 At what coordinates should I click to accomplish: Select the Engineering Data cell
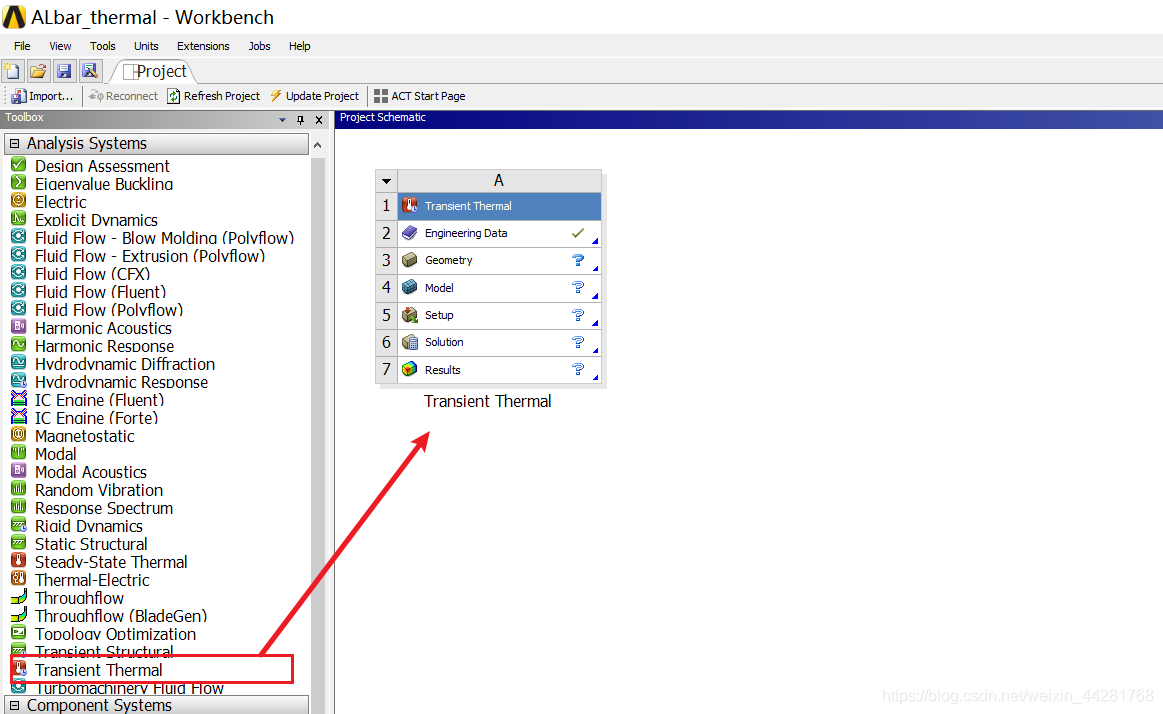(465, 233)
